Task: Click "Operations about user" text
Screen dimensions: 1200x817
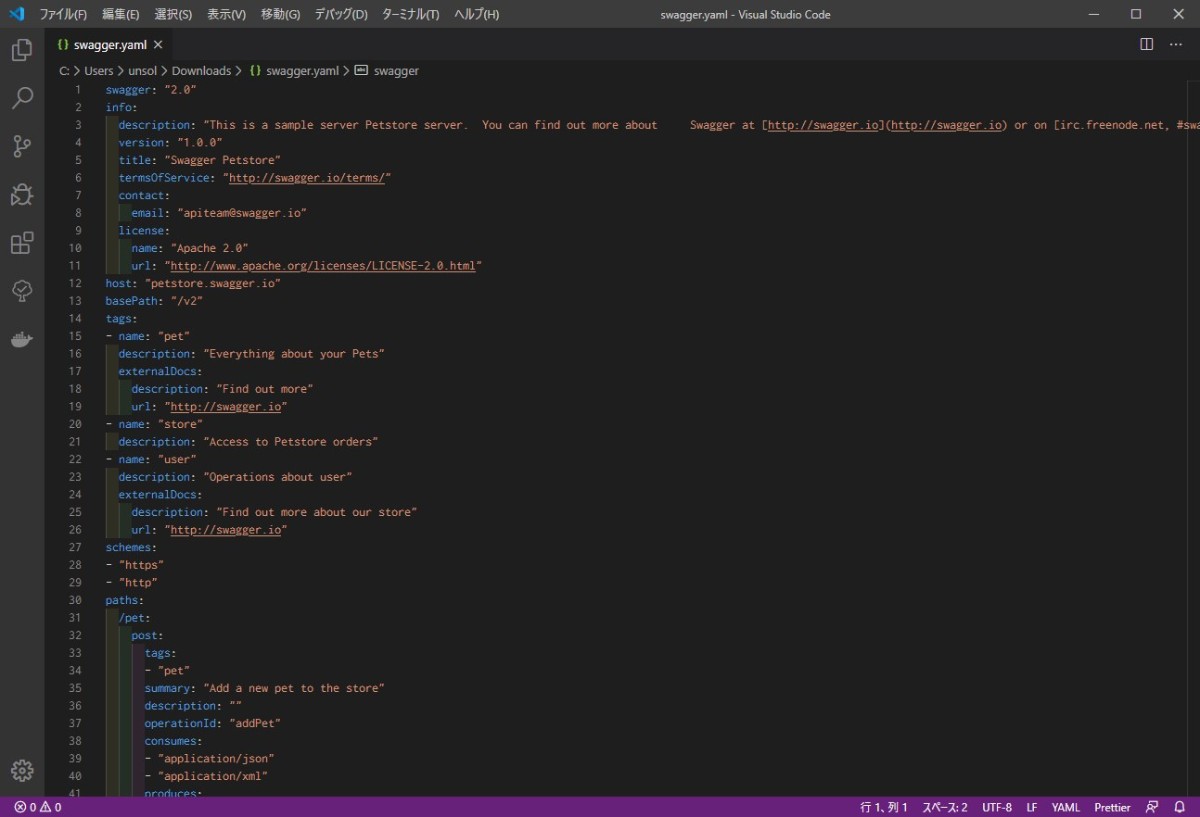Action: click(278, 477)
